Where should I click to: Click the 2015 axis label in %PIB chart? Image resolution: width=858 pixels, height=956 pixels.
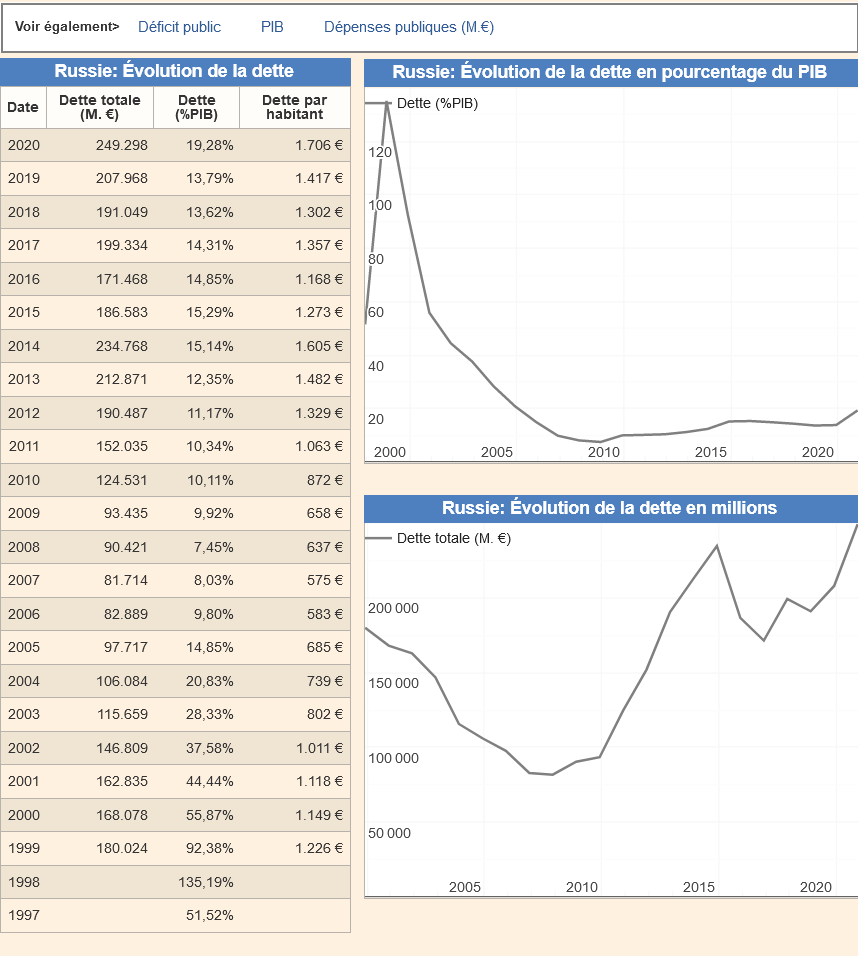[x=710, y=452]
